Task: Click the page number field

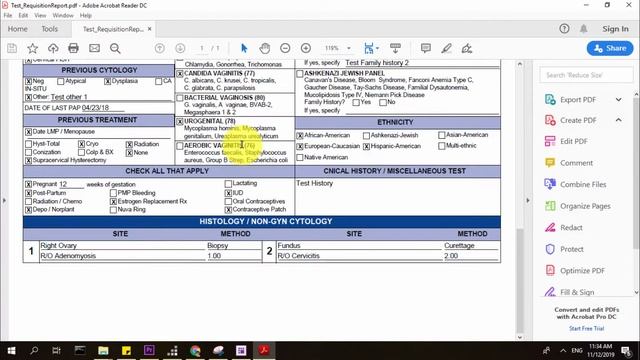Action: click(202, 48)
